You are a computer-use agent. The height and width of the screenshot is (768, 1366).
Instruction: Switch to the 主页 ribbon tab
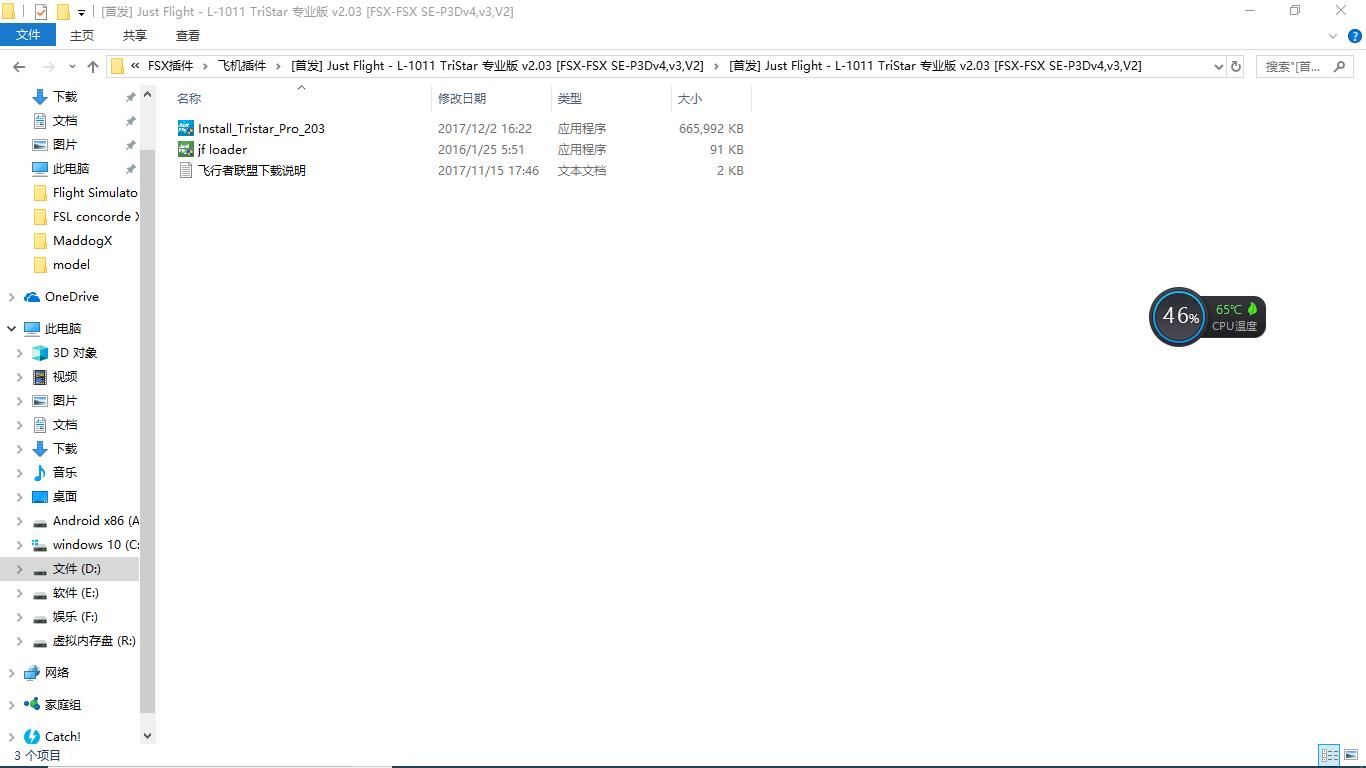tap(82, 35)
